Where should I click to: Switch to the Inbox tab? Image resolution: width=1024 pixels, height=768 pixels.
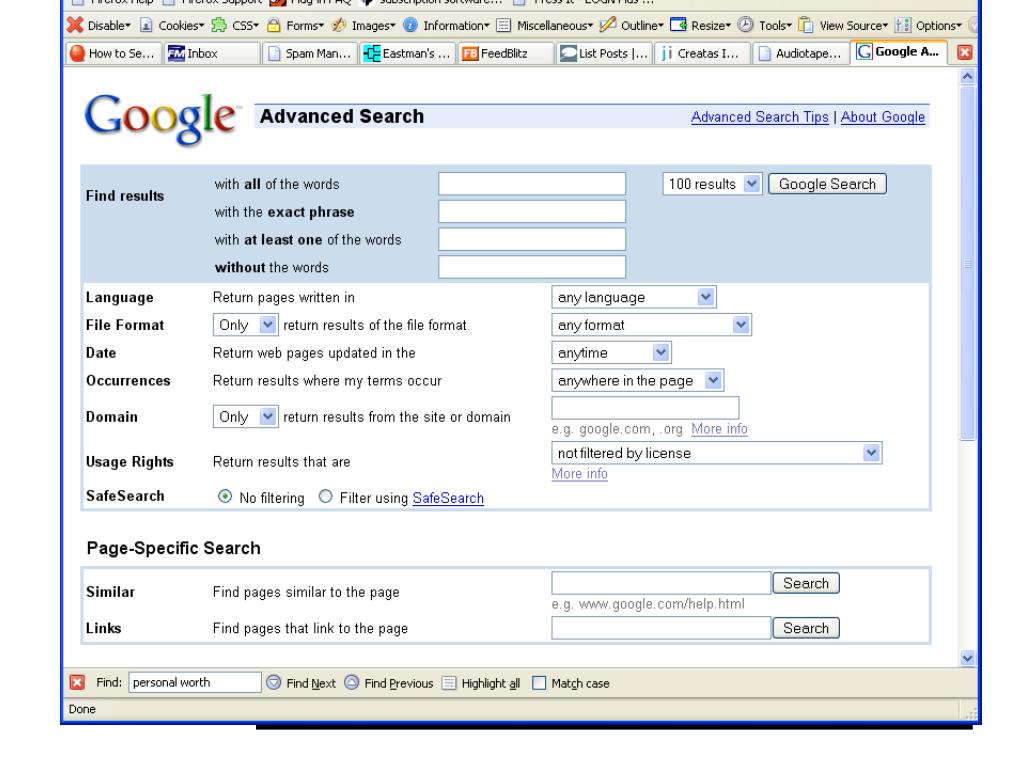coord(212,54)
